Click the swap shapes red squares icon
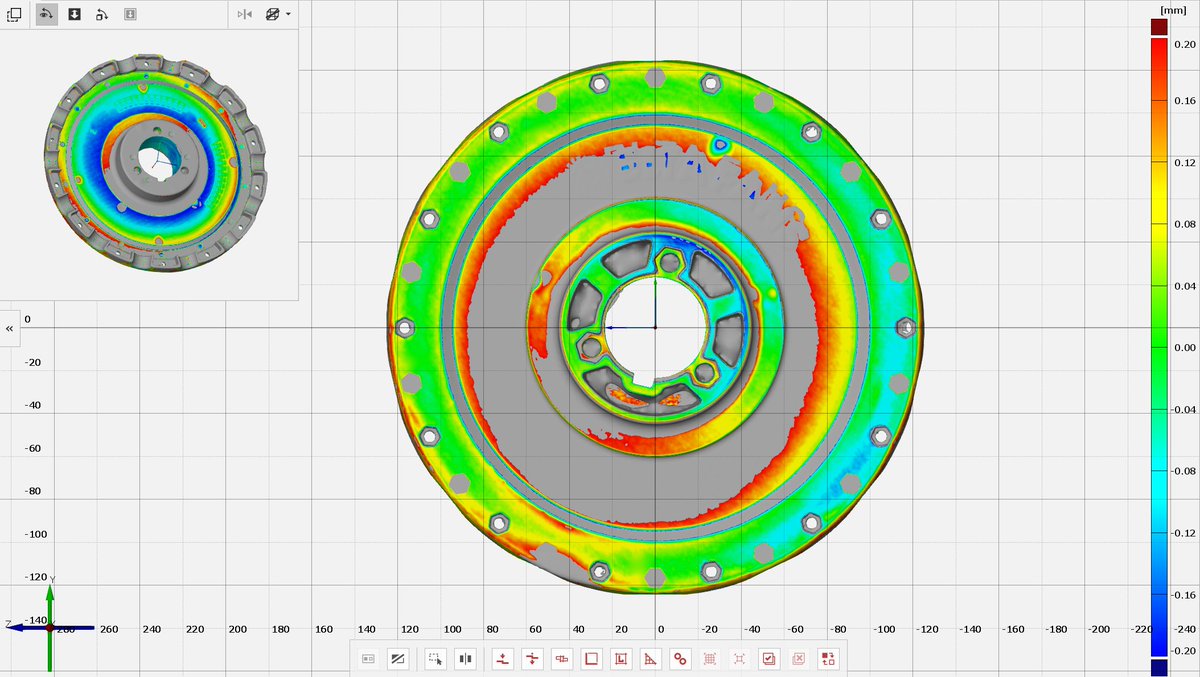The height and width of the screenshot is (677, 1200). [828, 659]
